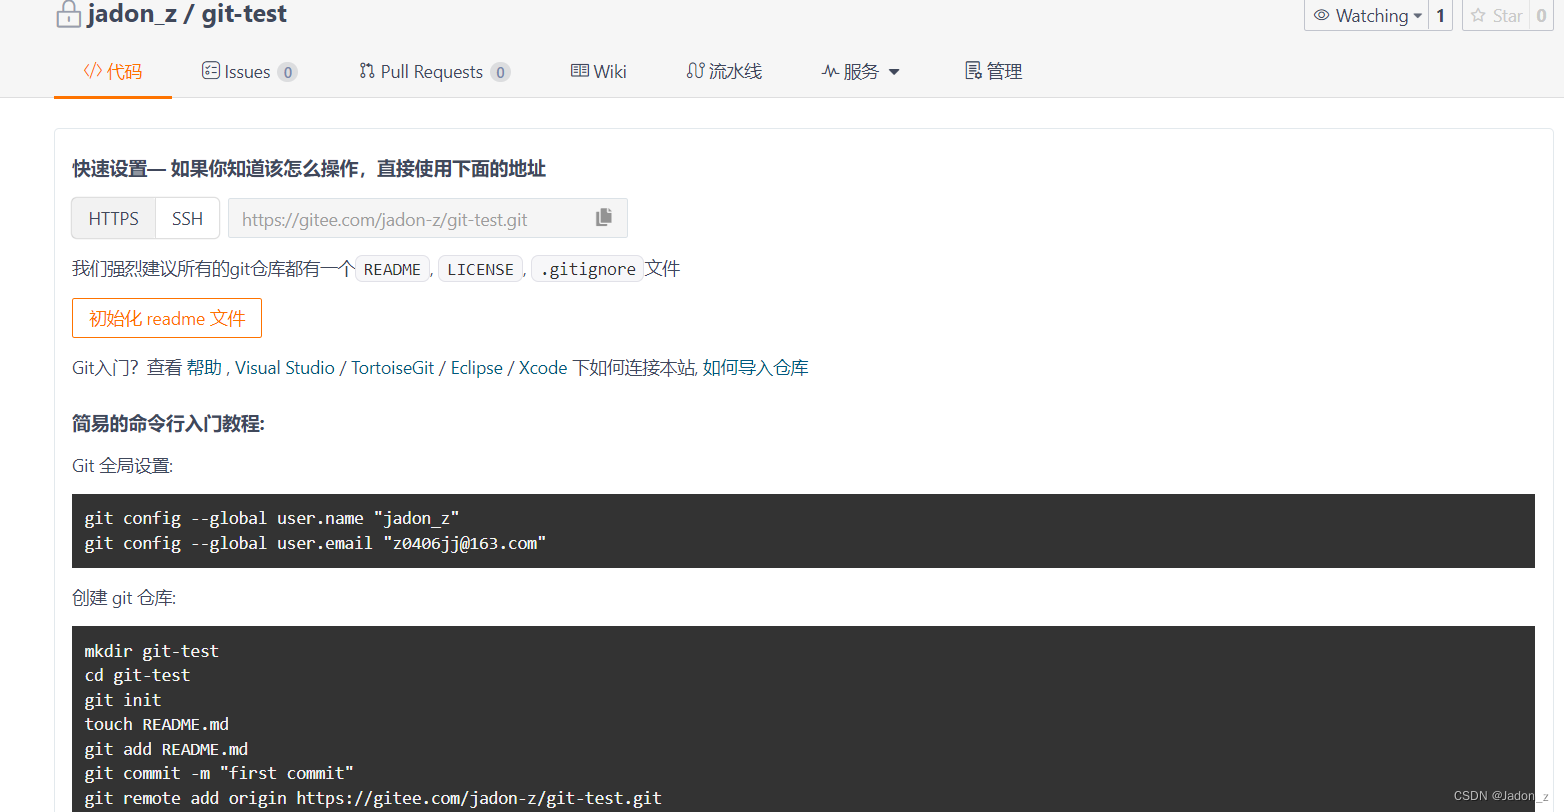Click the git commit -m "first commit" line
Screen dimensions: 1564x812
[x=219, y=773]
